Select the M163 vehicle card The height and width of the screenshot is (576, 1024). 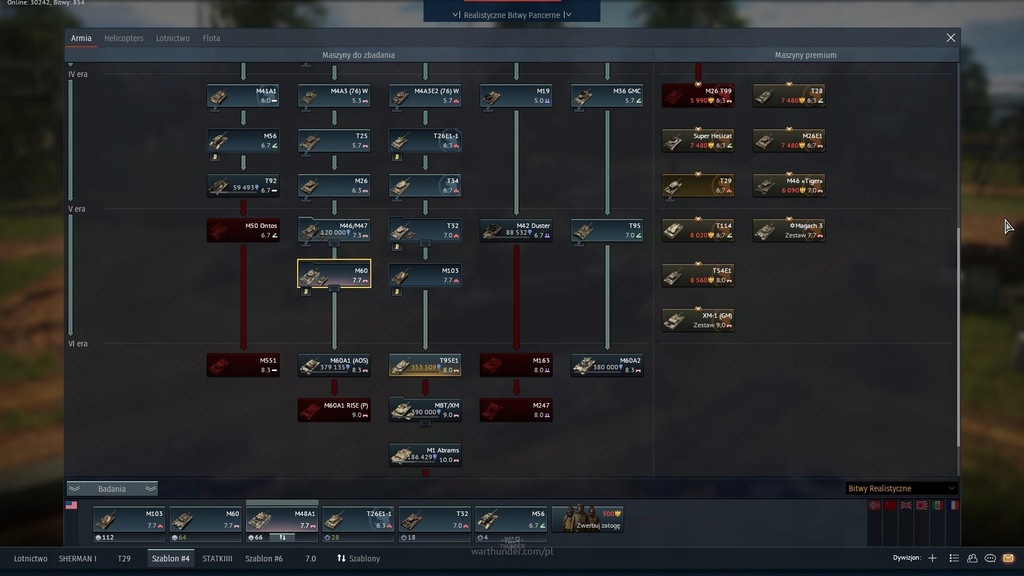tap(516, 364)
